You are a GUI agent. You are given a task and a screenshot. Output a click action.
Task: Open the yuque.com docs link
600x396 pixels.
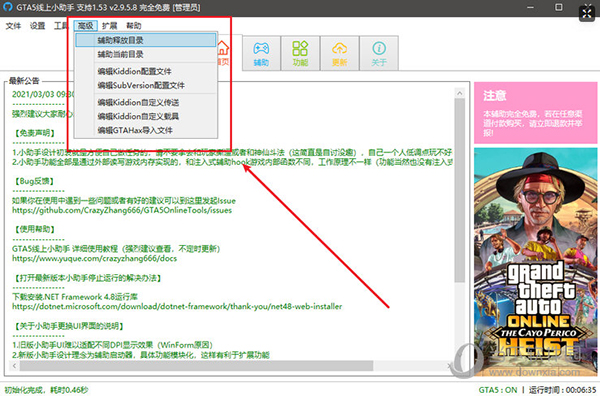(x=94, y=258)
